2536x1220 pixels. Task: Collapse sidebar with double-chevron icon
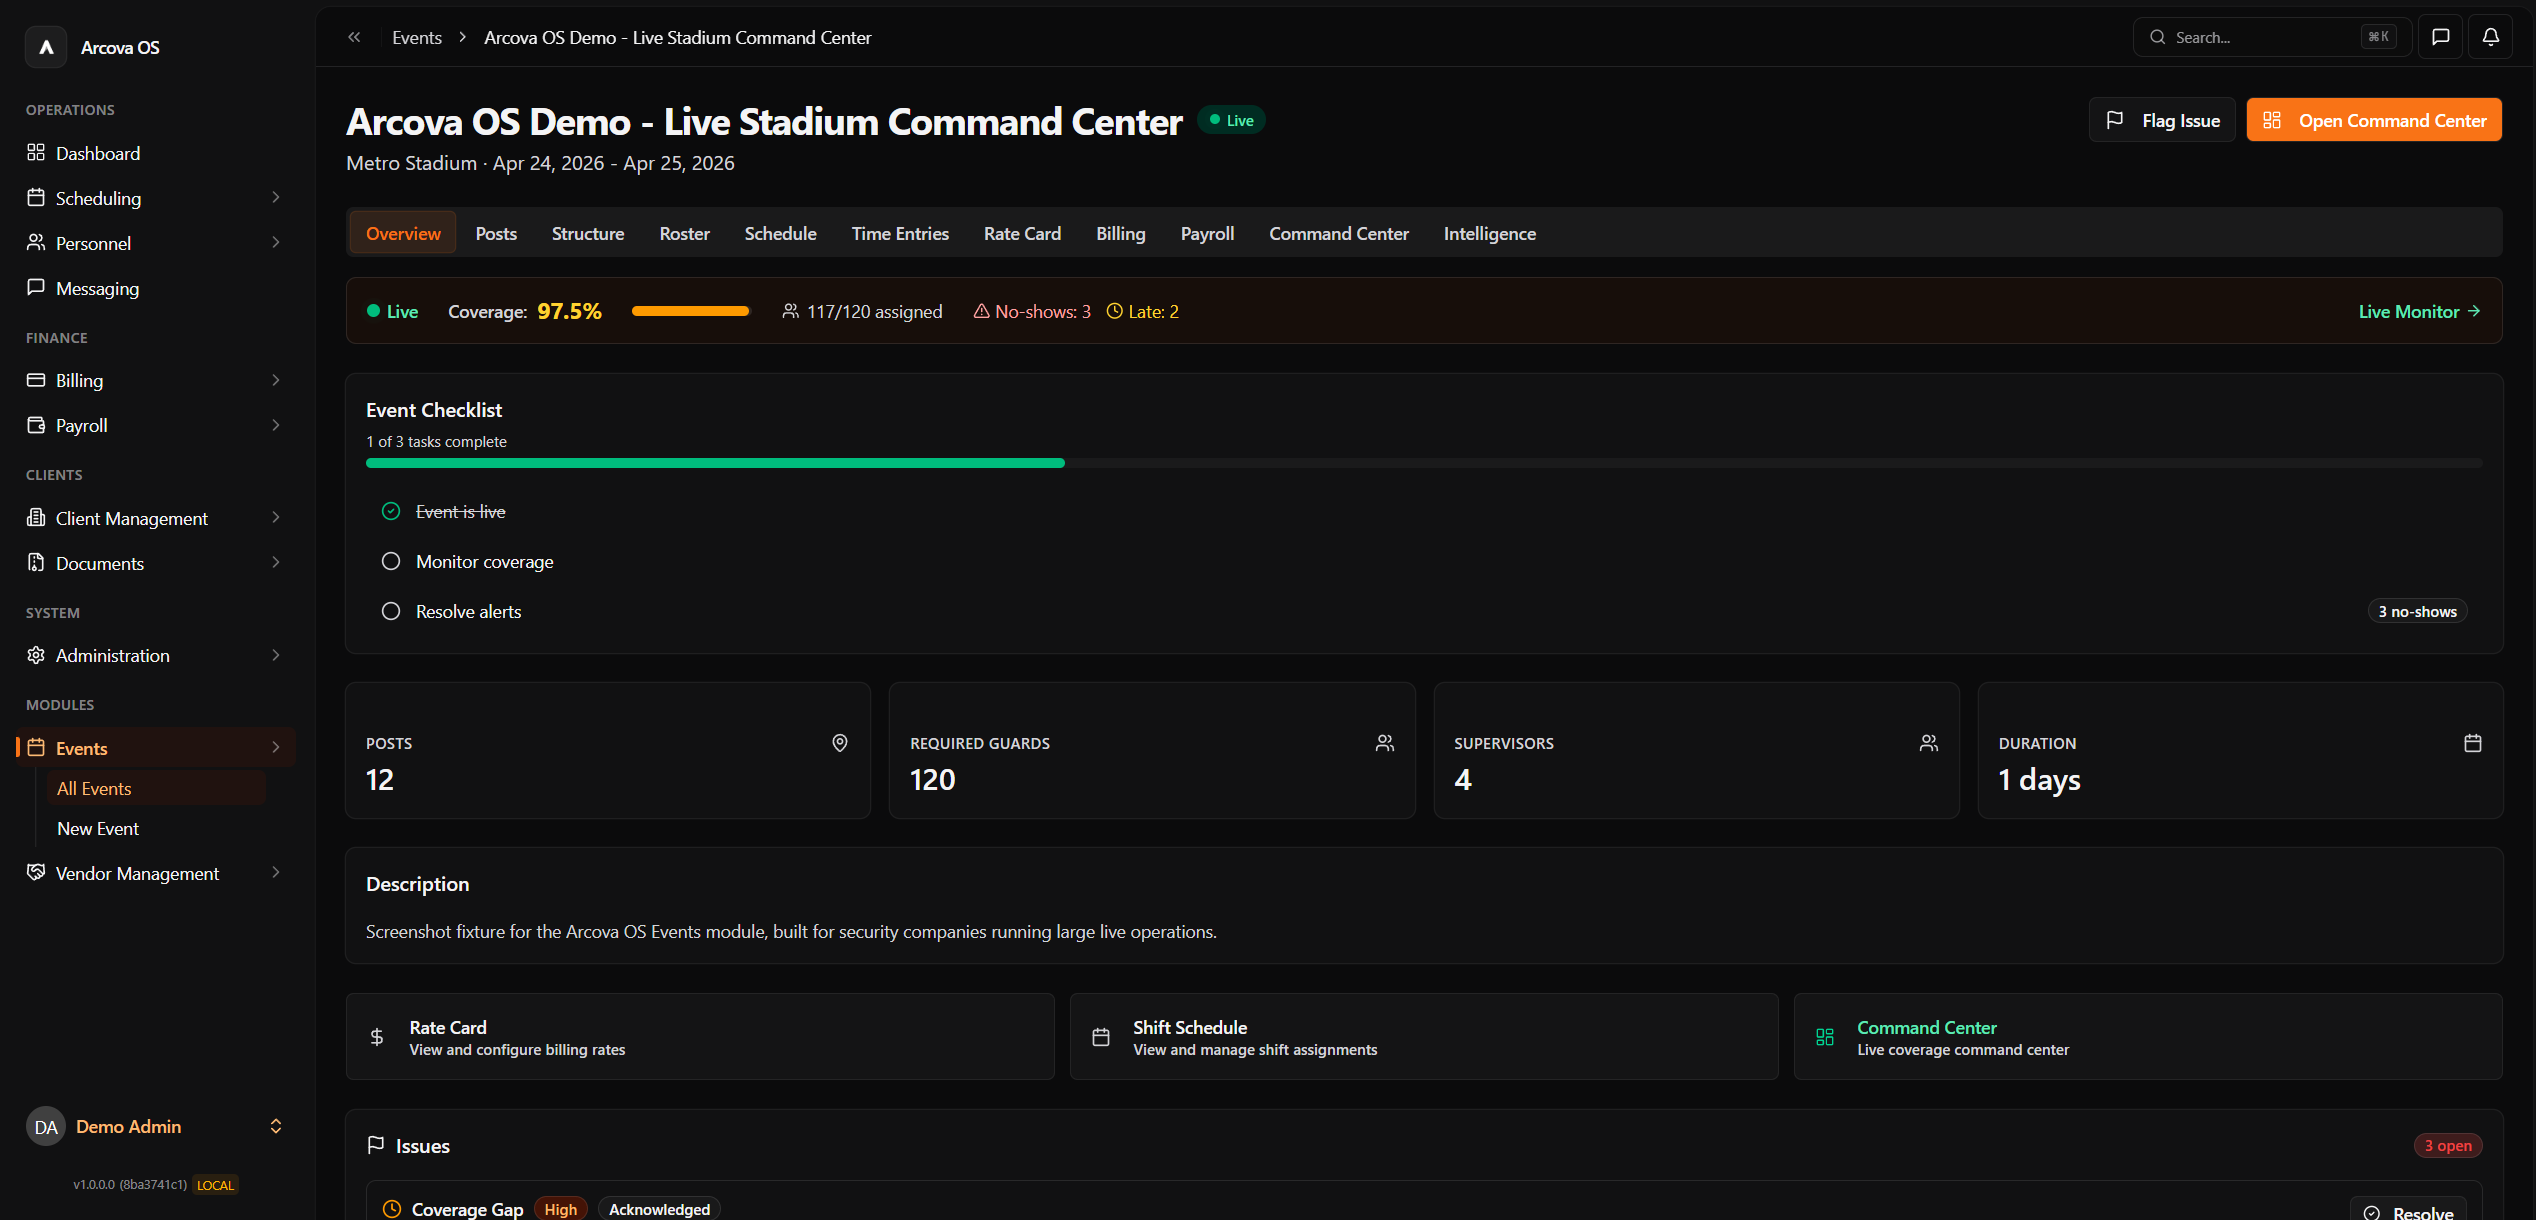click(x=354, y=37)
